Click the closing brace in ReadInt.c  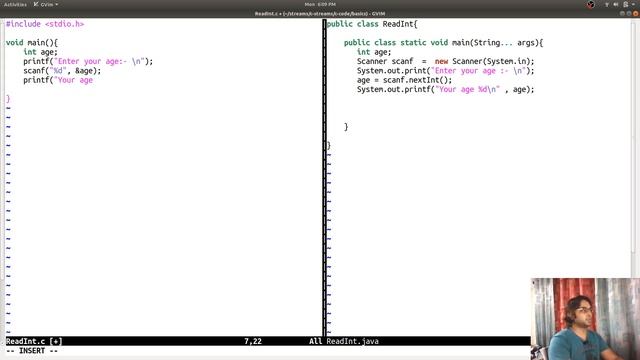[x=8, y=99]
